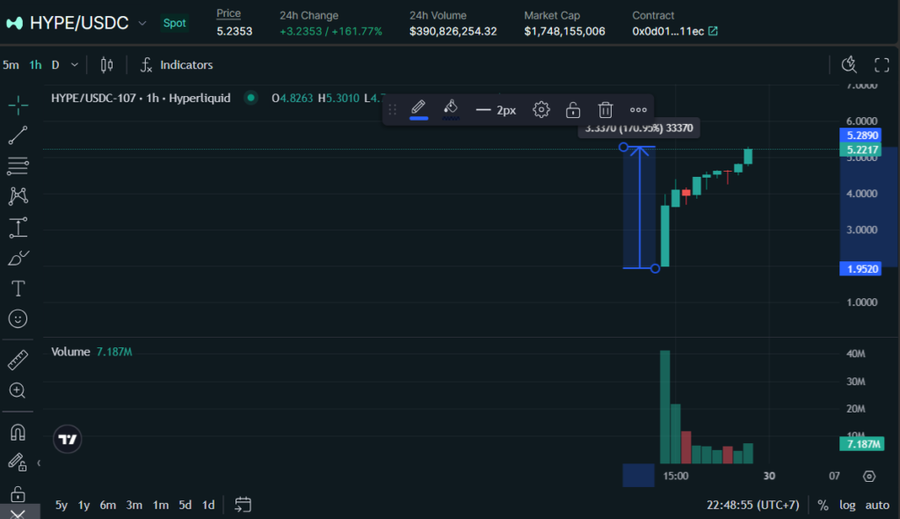This screenshot has width=900, height=519.
Task: Set chart range to 5y
Action: pyautogui.click(x=61, y=505)
